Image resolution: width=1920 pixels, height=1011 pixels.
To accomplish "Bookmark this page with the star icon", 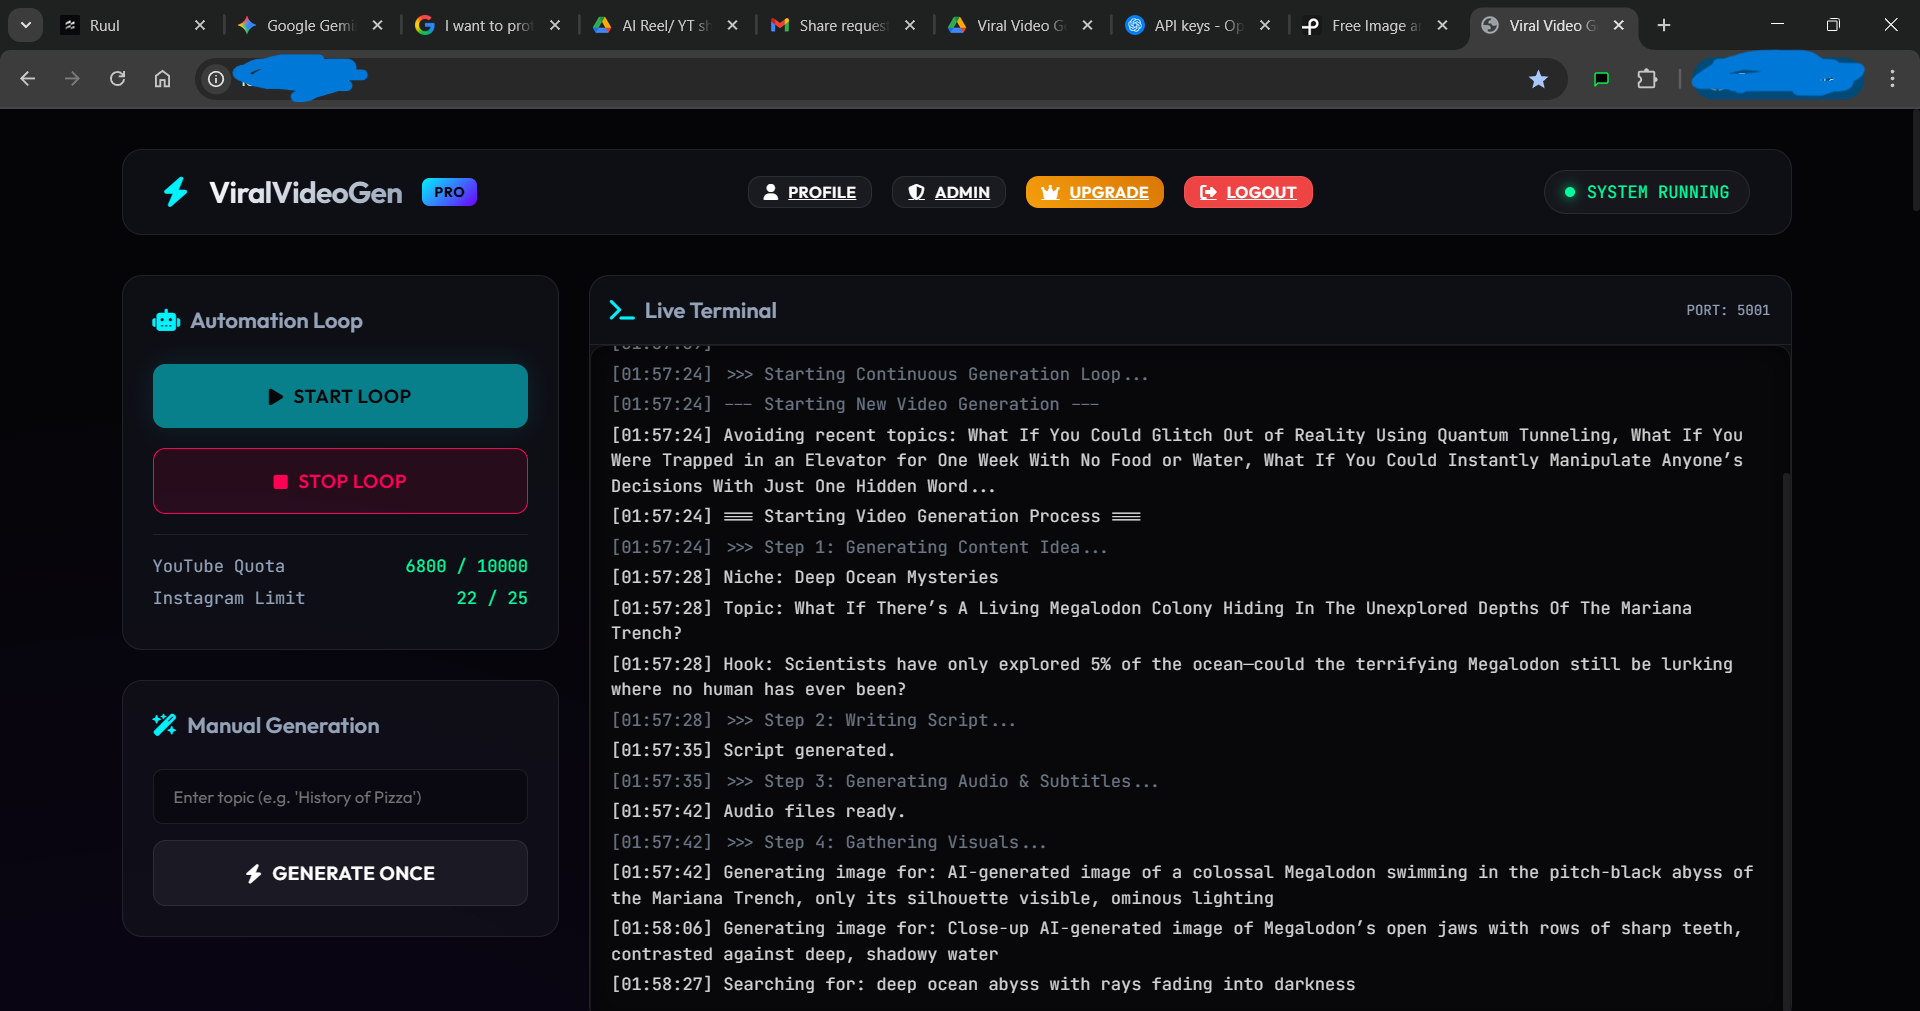I will (x=1538, y=79).
